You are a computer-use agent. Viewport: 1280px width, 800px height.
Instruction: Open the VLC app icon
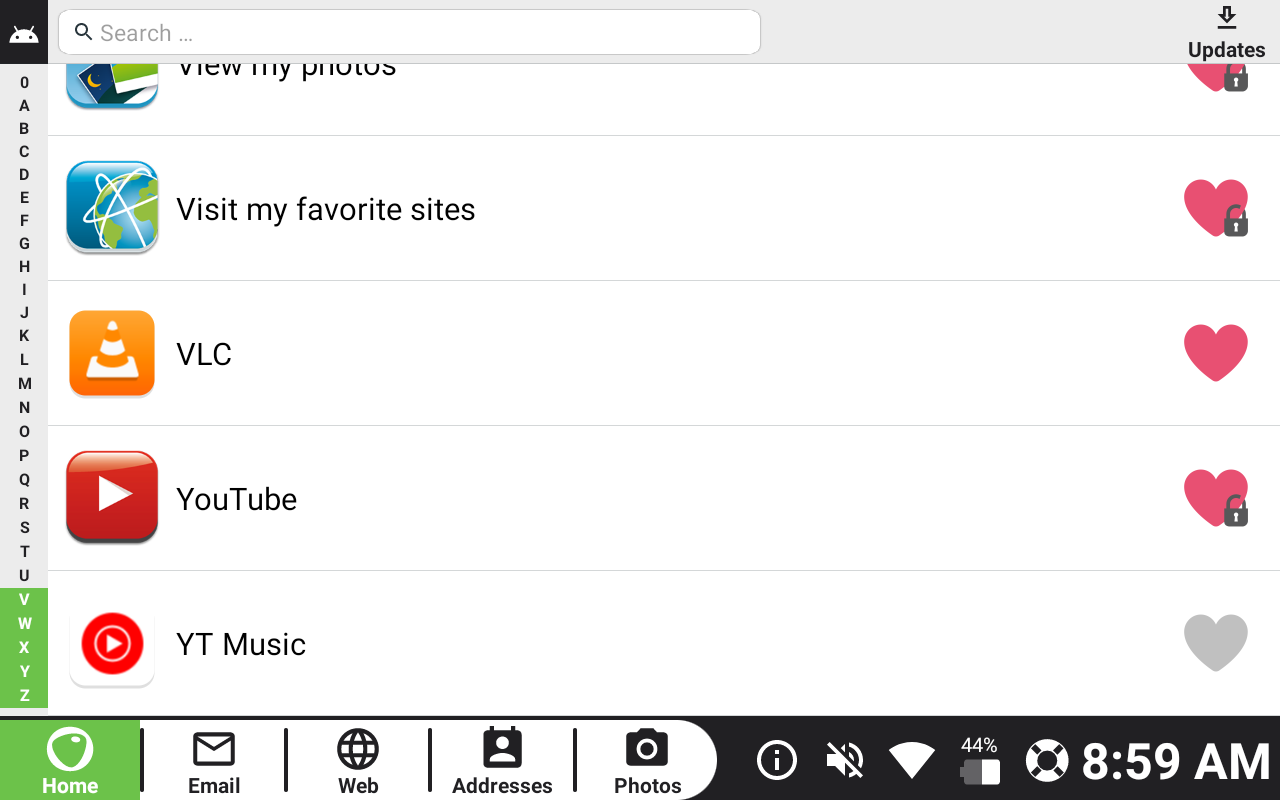[x=112, y=354]
